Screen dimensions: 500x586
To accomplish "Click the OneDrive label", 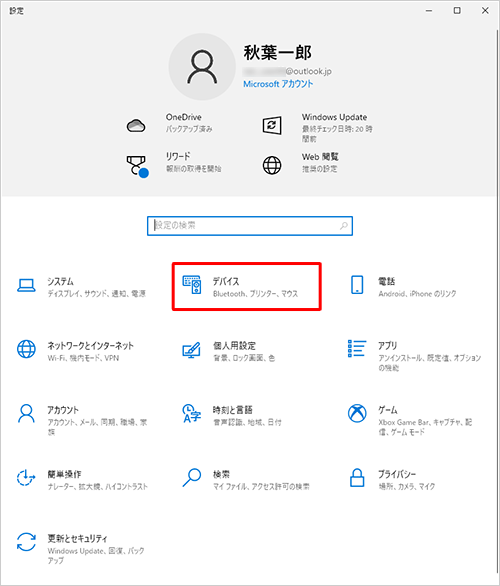I will 183,117.
